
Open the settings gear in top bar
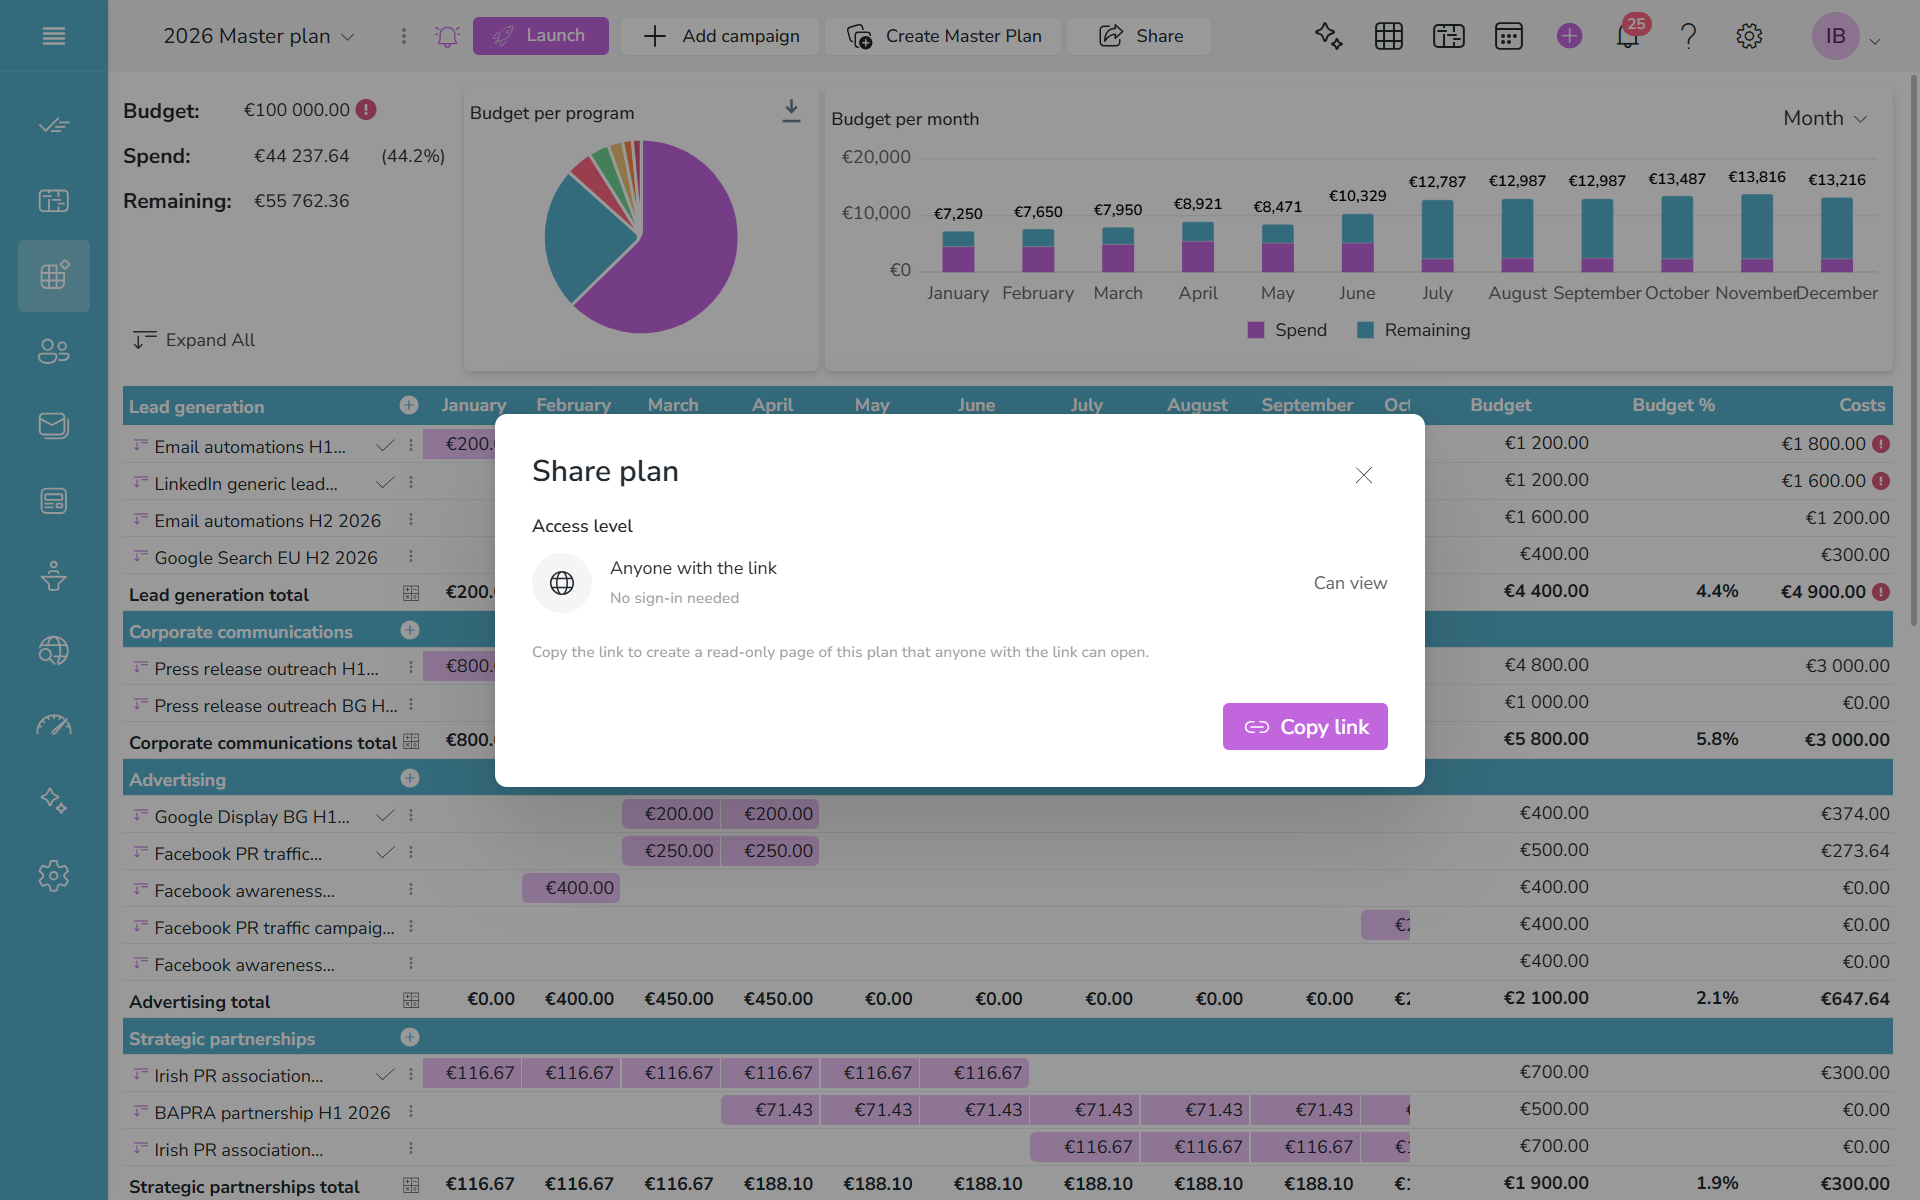point(1748,36)
